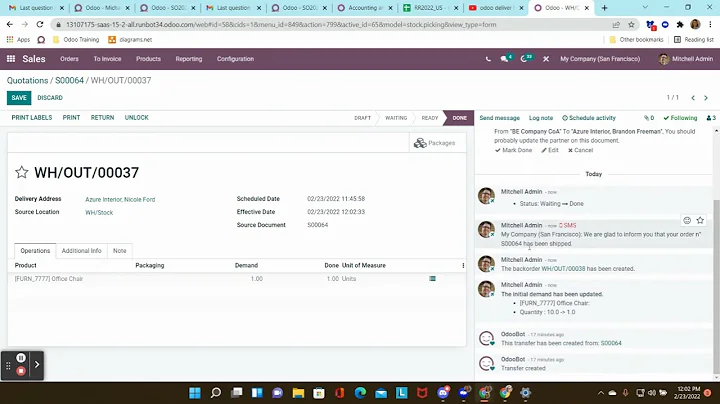Select the Operations tab
The image size is (720, 404).
tap(35, 251)
